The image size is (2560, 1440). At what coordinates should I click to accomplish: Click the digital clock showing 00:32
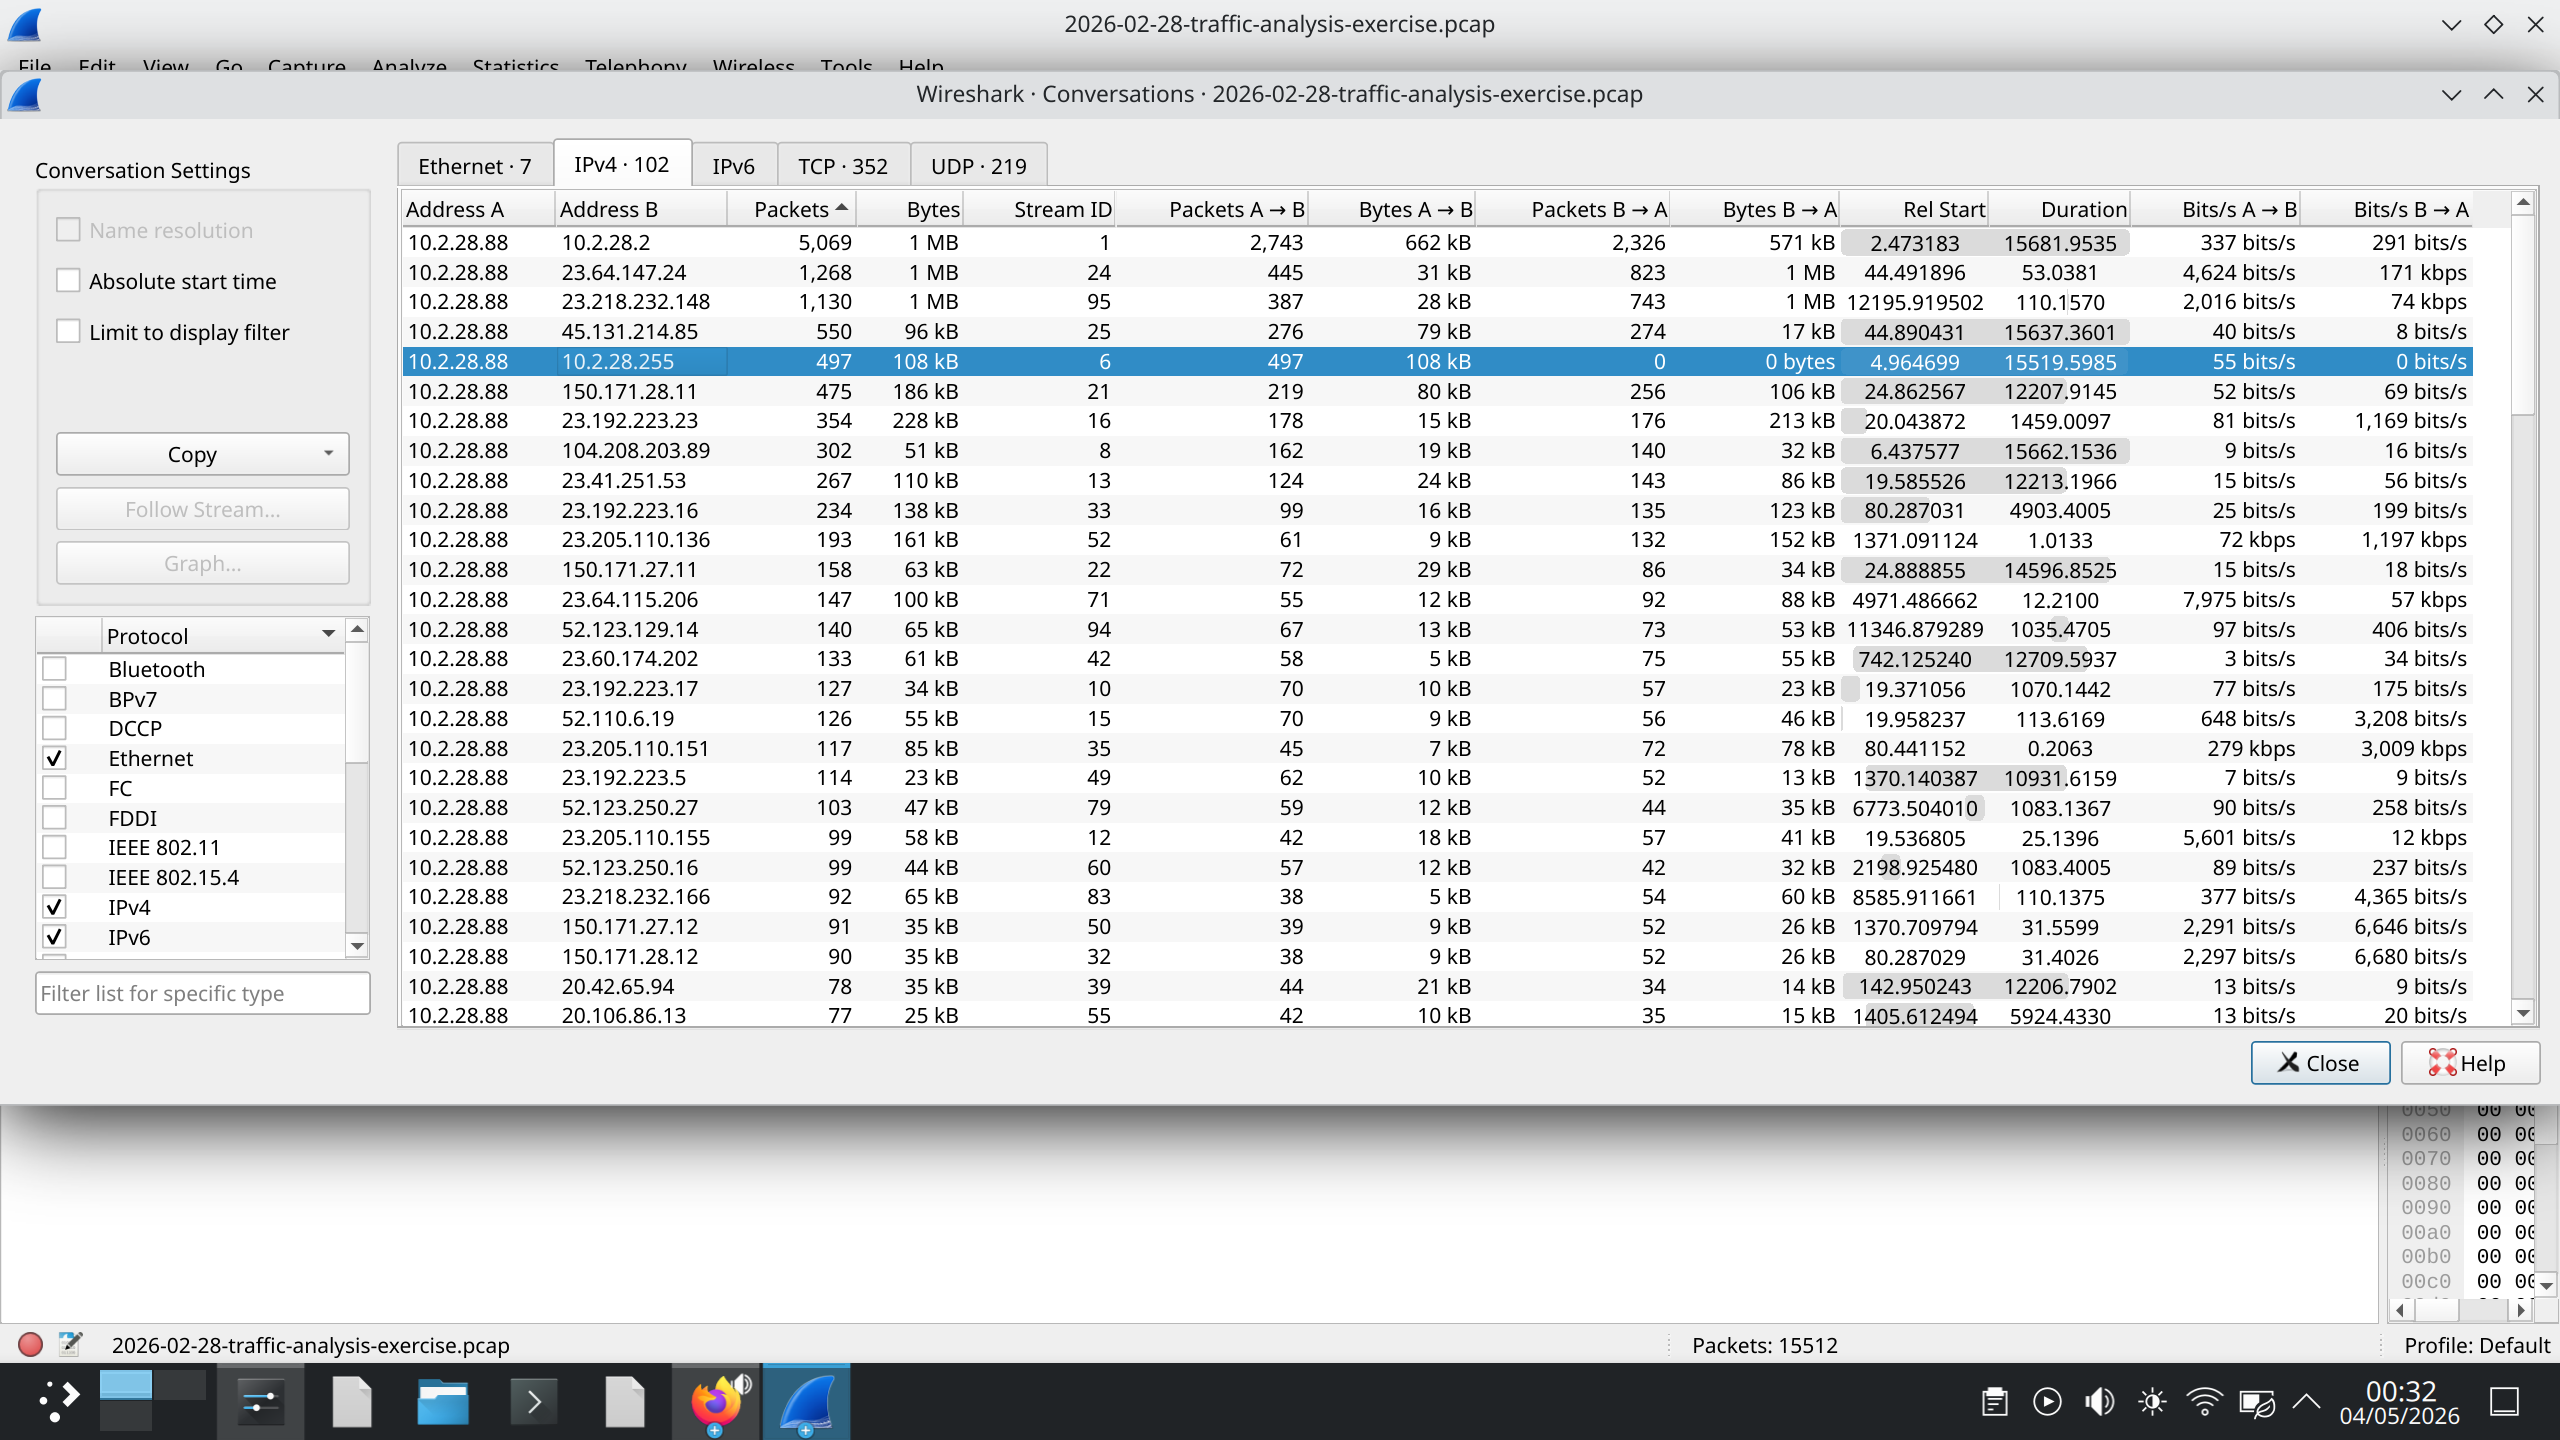[x=2400, y=1391]
